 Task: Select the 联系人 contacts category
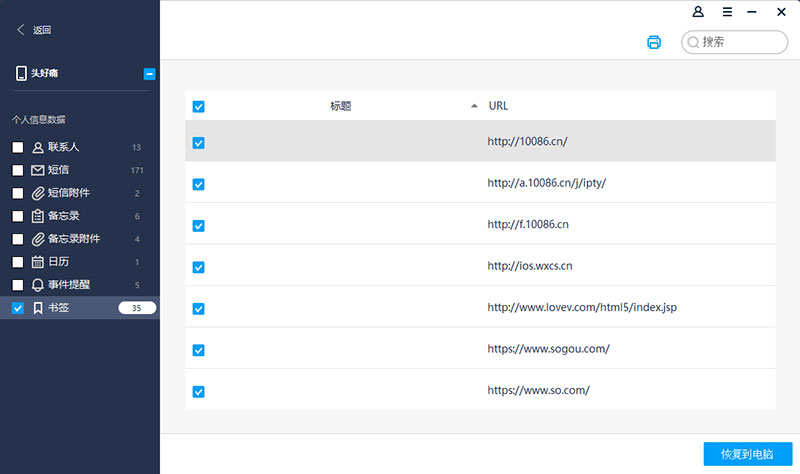(63, 147)
